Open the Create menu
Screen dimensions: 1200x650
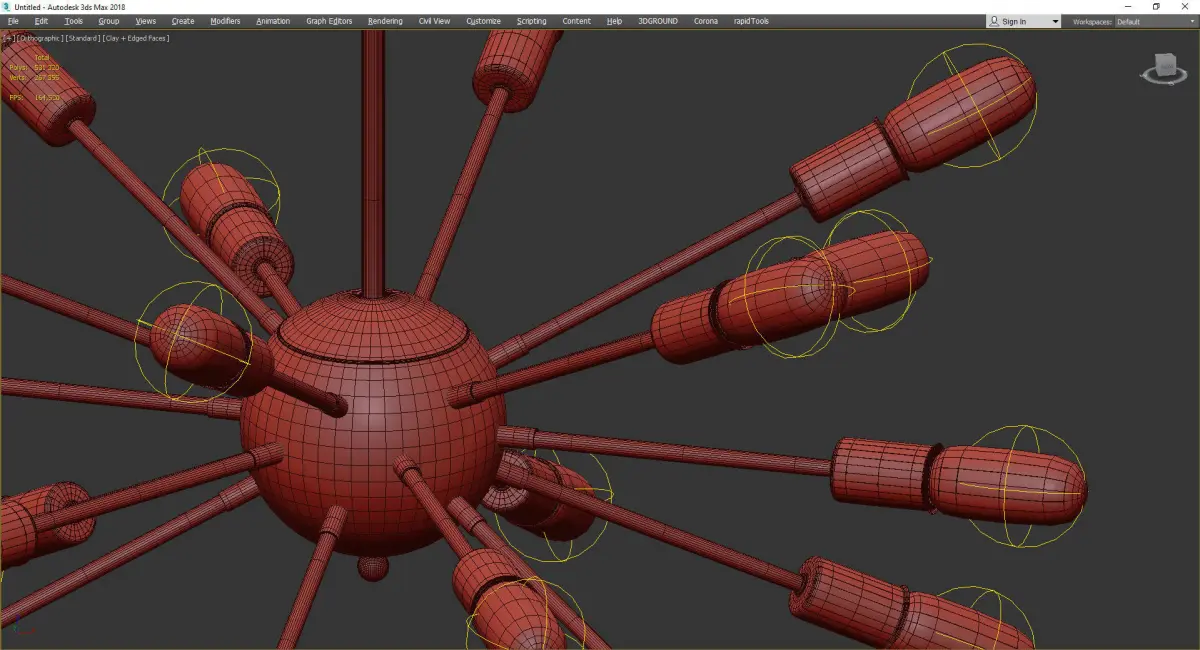[183, 21]
